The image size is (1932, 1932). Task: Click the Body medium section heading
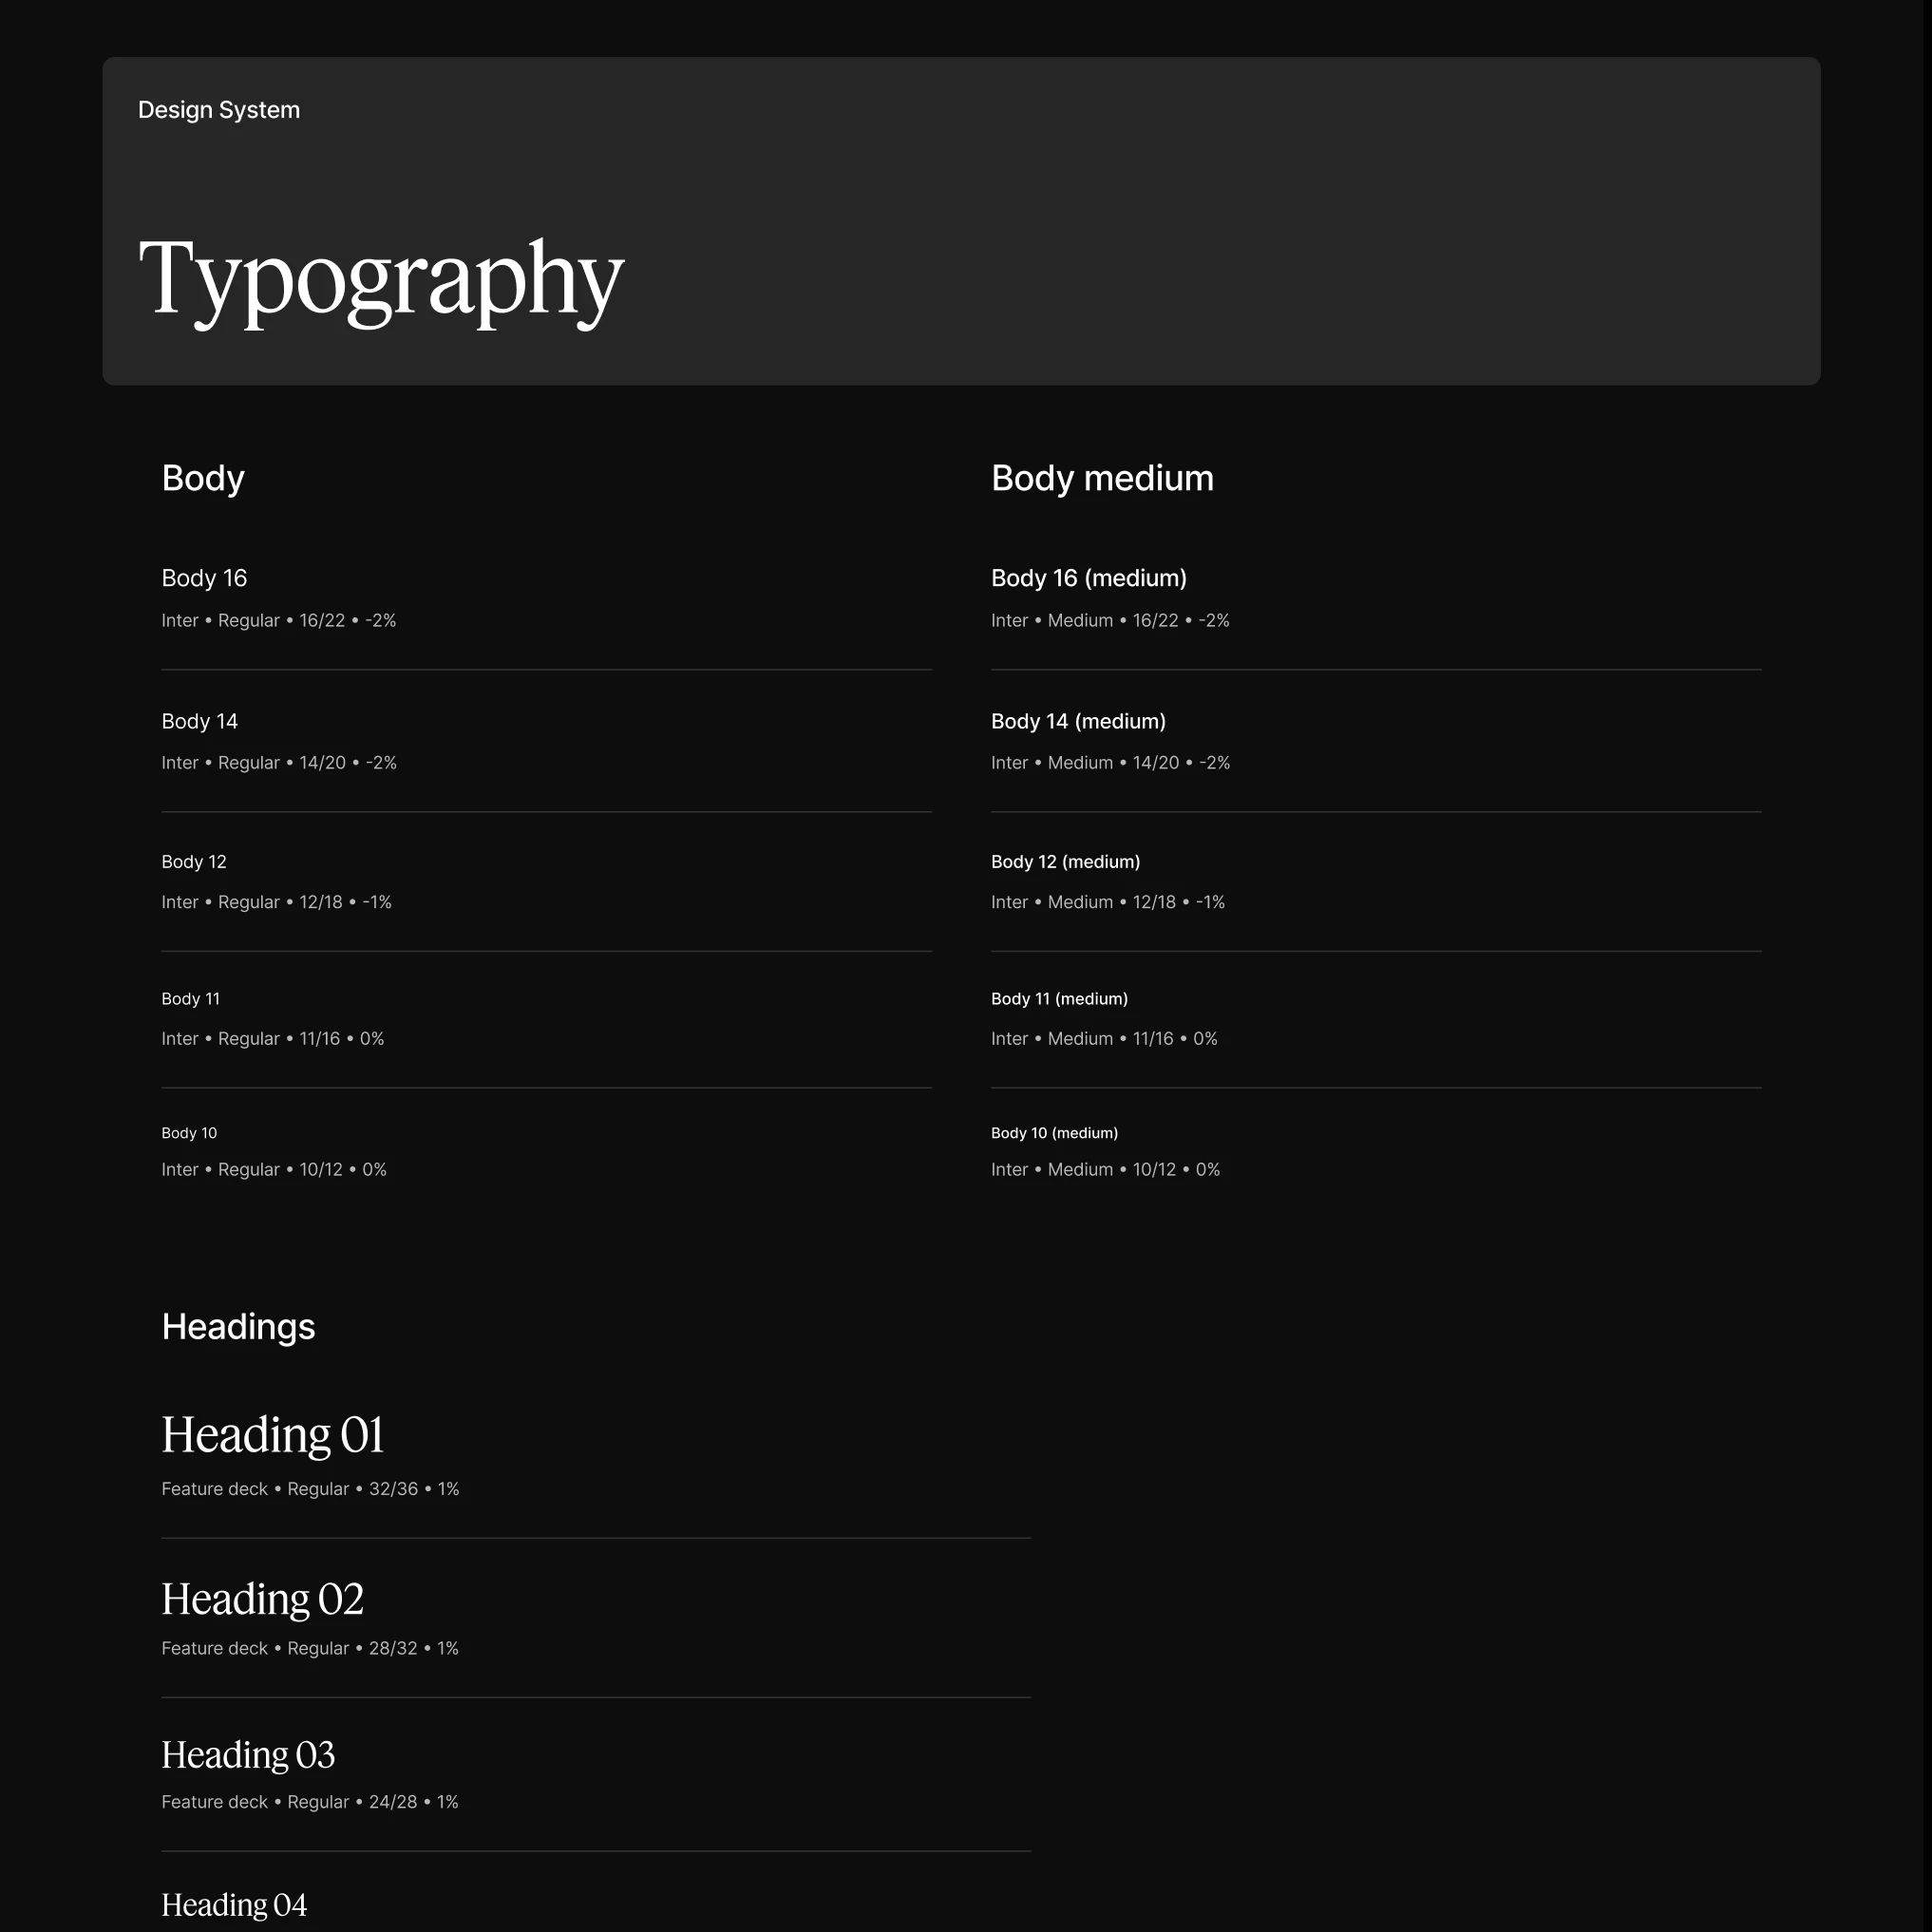click(x=1101, y=479)
